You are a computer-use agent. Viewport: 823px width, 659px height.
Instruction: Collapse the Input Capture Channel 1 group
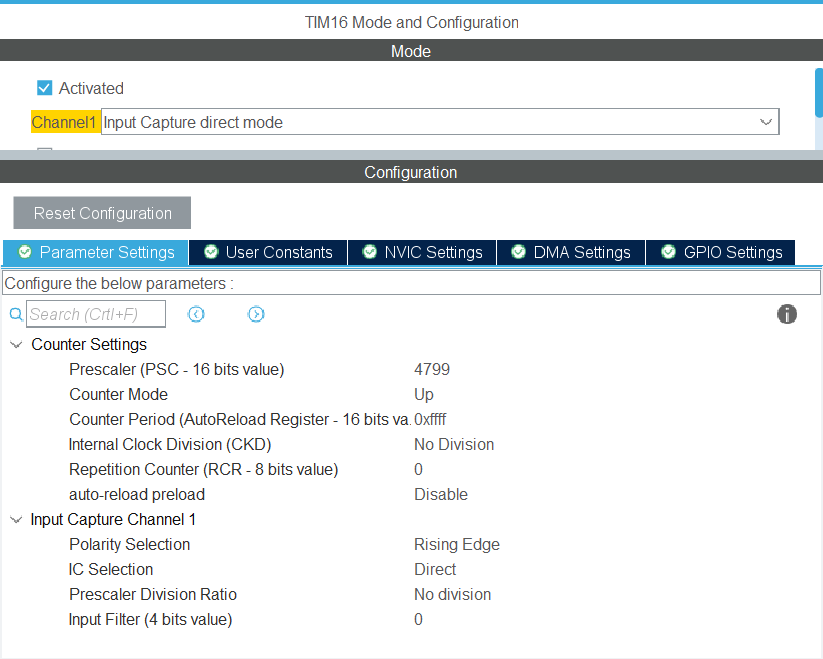(x=16, y=520)
